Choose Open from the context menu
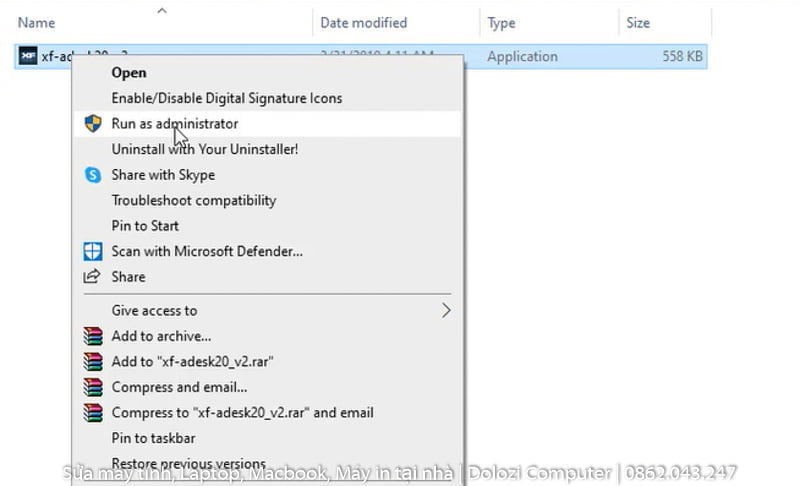This screenshot has width=800, height=486. pyautogui.click(x=129, y=72)
